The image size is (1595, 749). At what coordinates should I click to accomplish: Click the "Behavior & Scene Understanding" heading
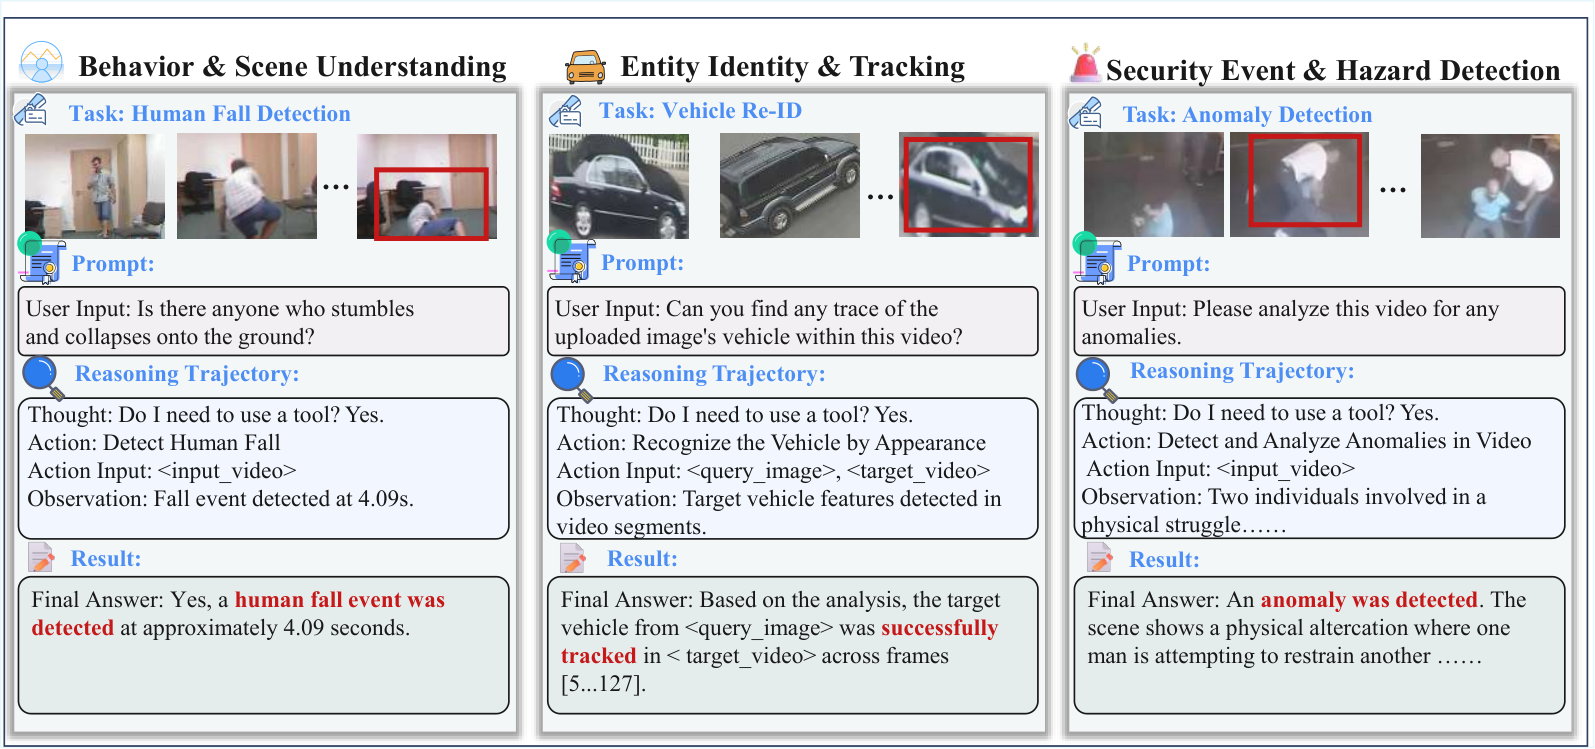pos(292,67)
